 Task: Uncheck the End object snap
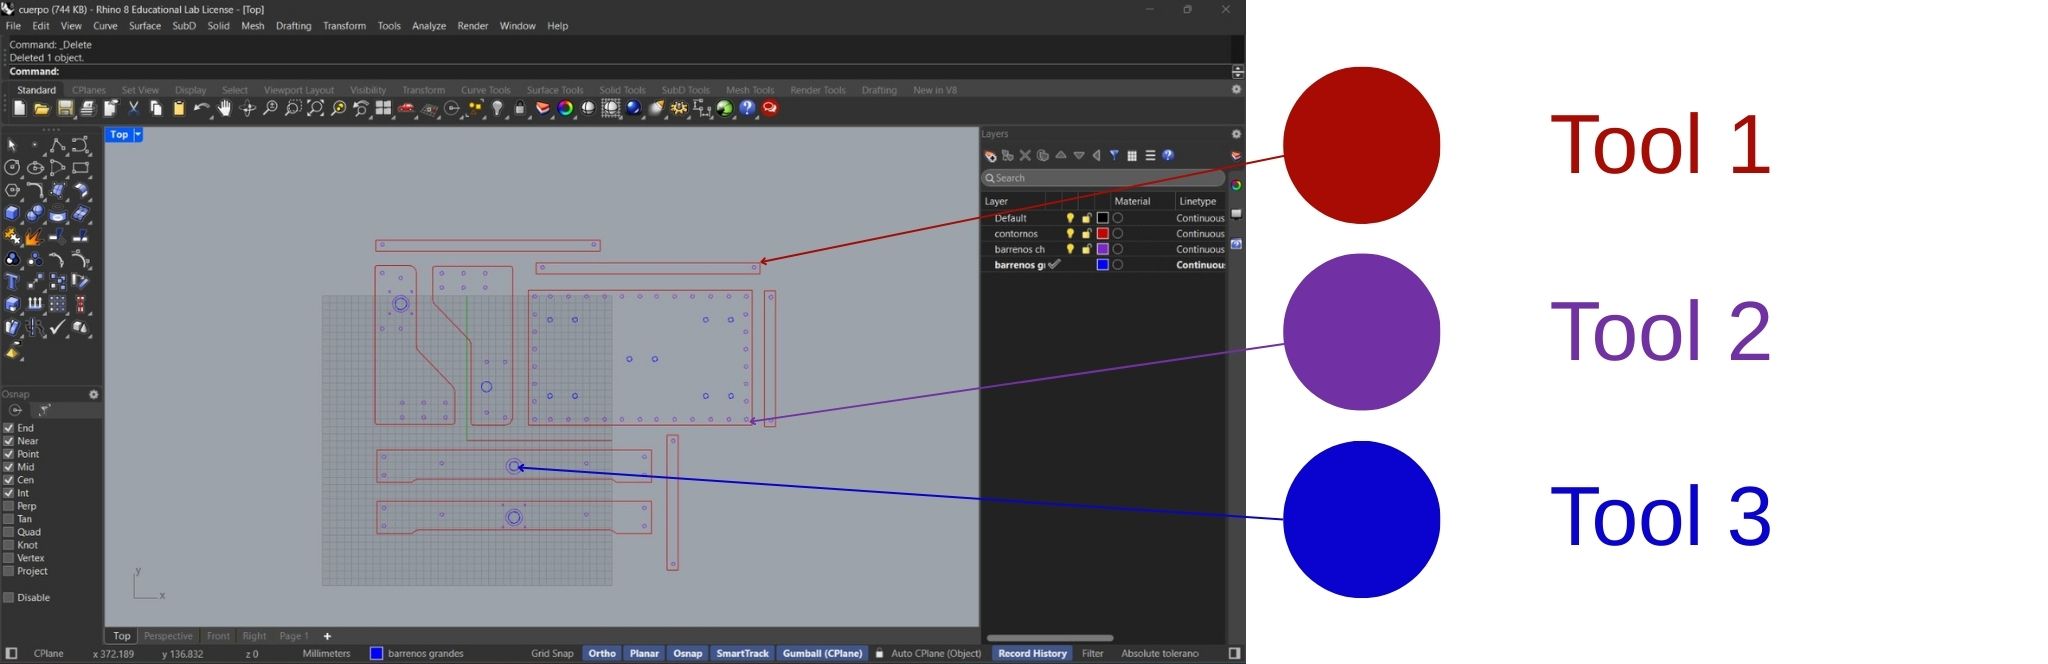[9, 428]
